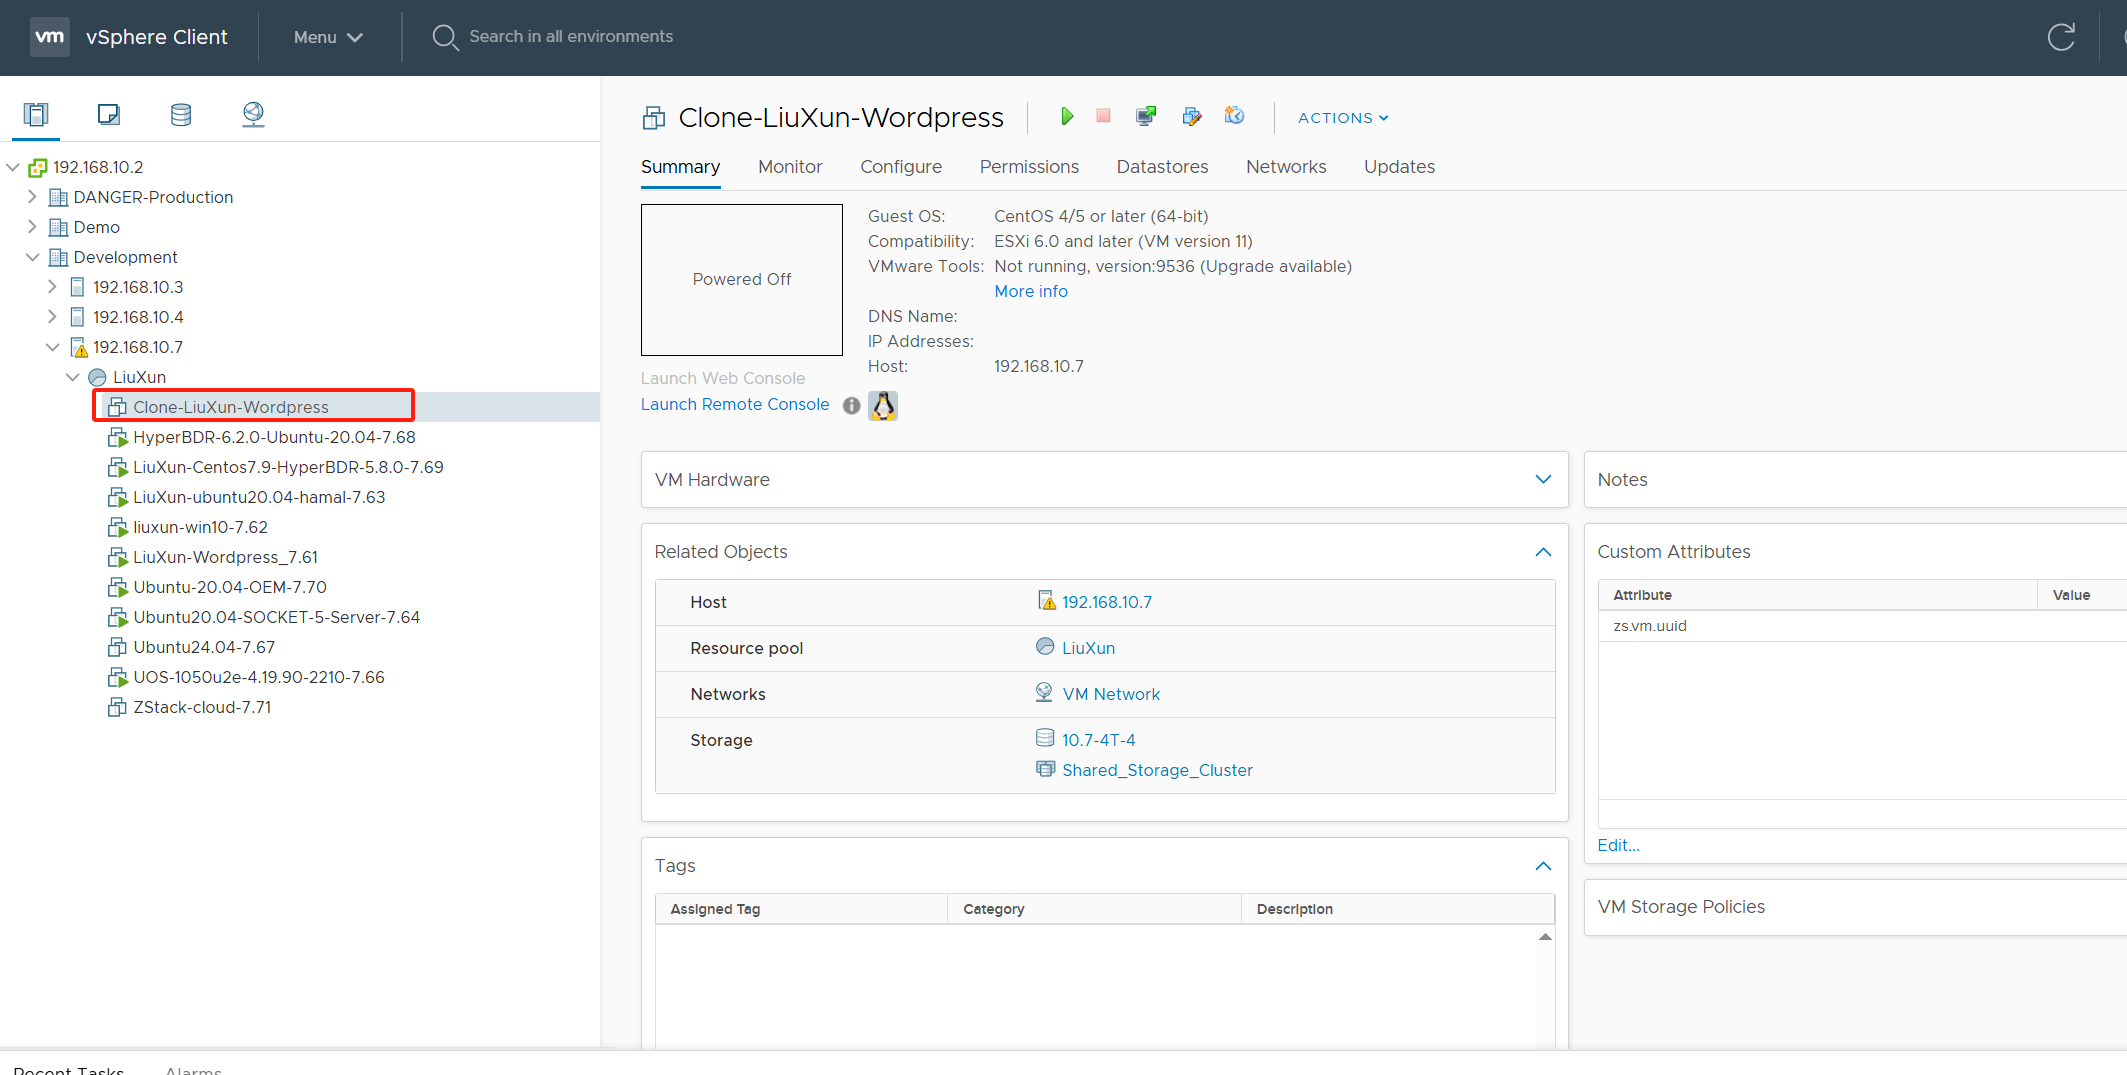Collapse the 192.168.10.2 vCenter tree node
2127x1075 pixels.
coord(13,167)
